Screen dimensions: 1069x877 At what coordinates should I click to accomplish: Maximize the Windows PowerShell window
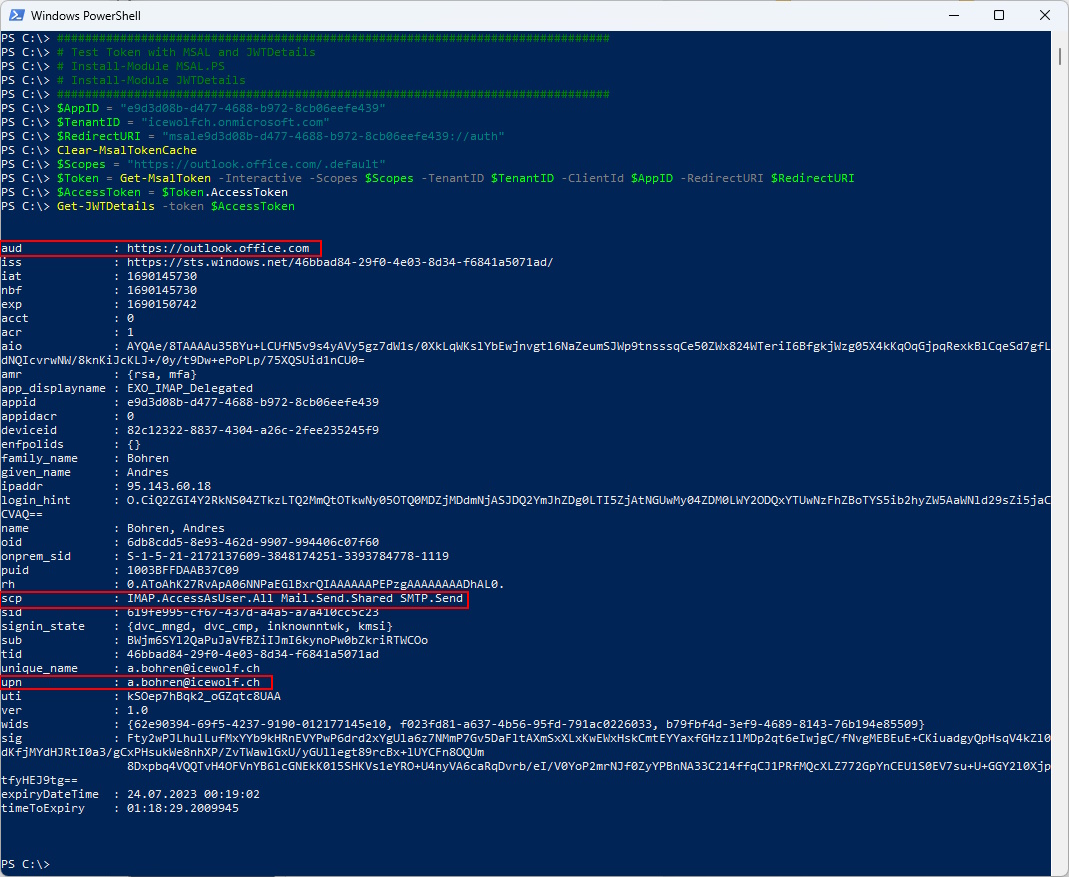tap(999, 15)
